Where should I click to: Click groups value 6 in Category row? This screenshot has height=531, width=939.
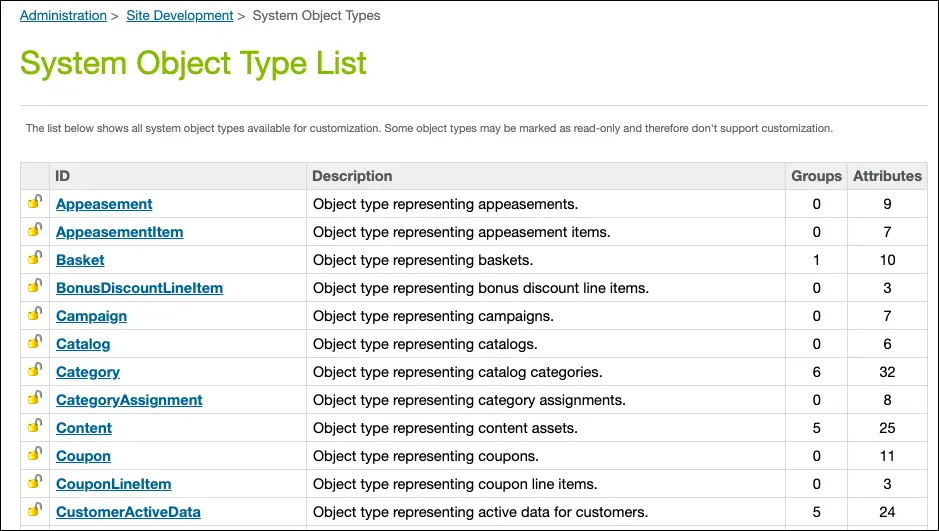click(x=816, y=372)
